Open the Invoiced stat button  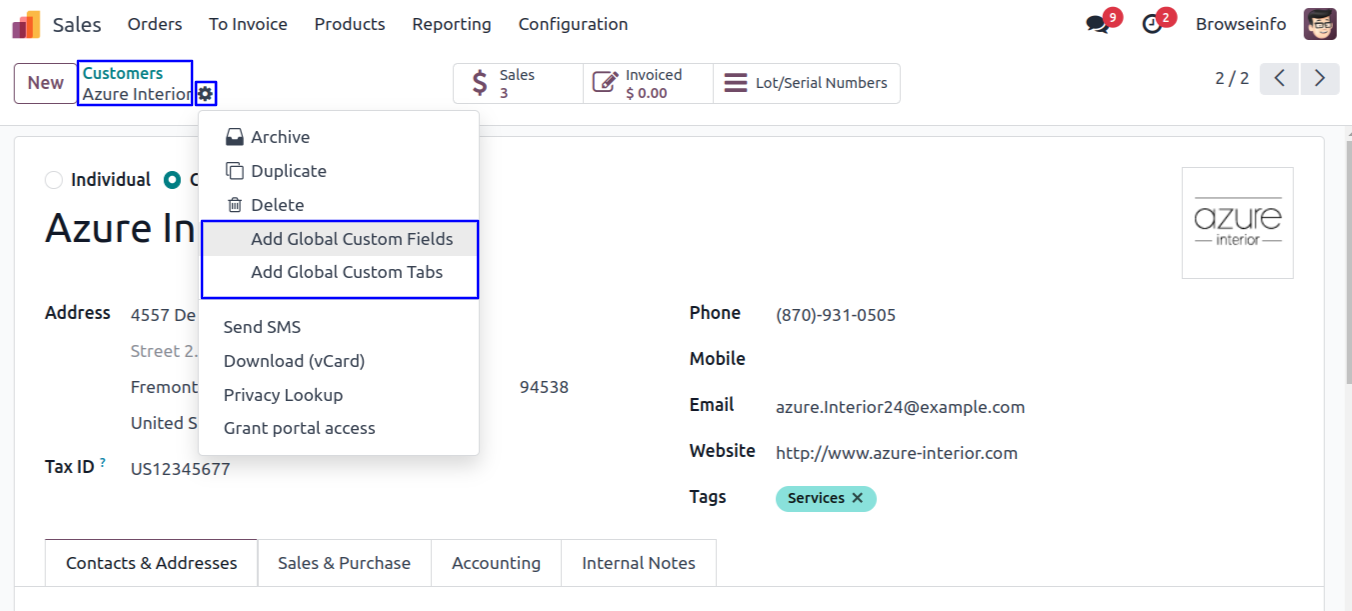[x=648, y=84]
